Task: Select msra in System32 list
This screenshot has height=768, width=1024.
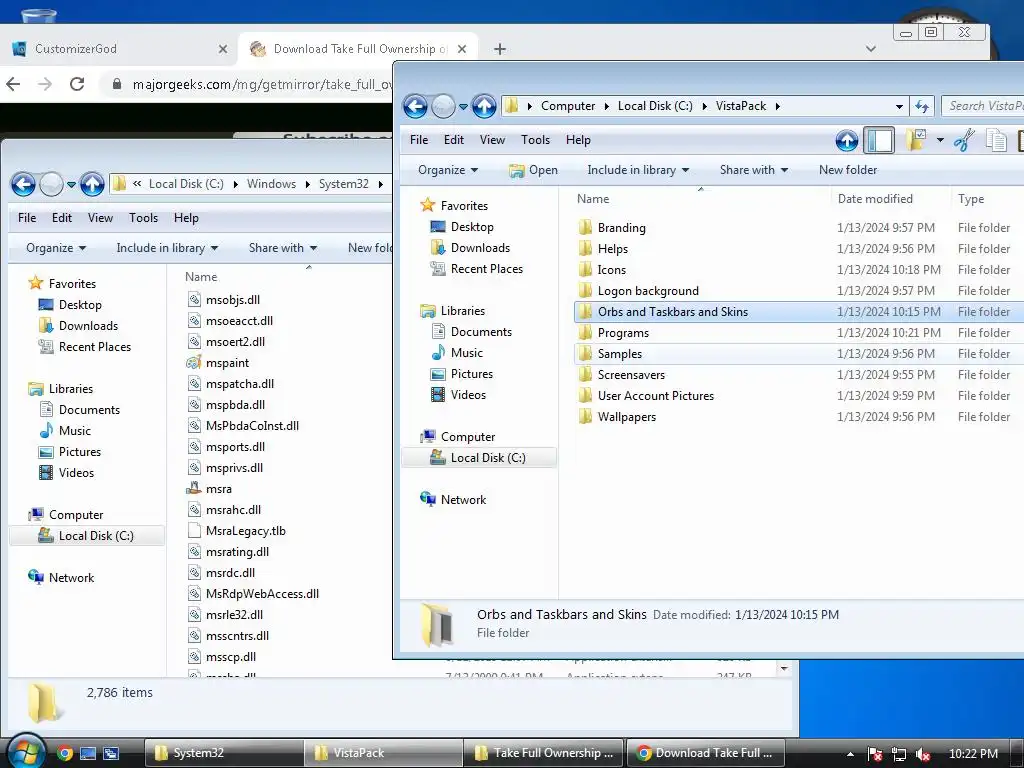Action: point(218,489)
